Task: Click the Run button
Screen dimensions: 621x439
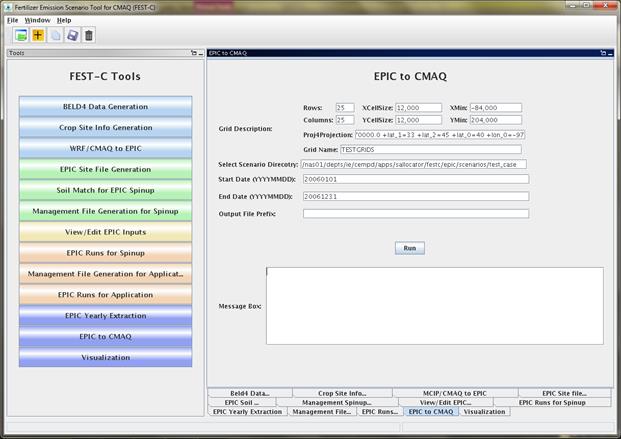Action: [410, 248]
